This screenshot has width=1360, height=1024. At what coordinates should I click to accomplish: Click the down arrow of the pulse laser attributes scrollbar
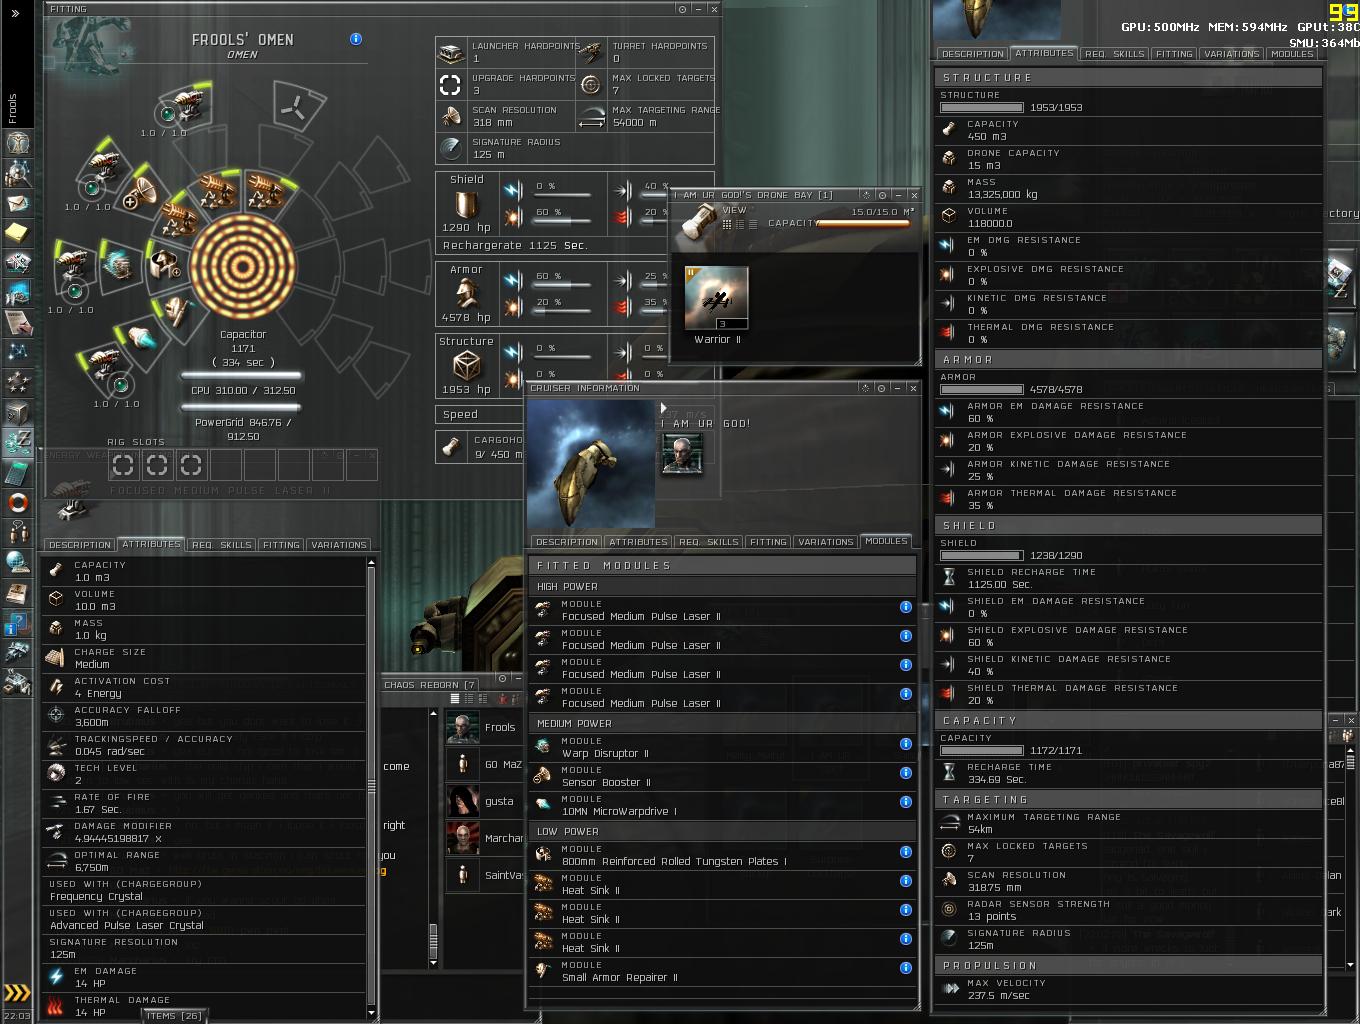click(x=372, y=1013)
